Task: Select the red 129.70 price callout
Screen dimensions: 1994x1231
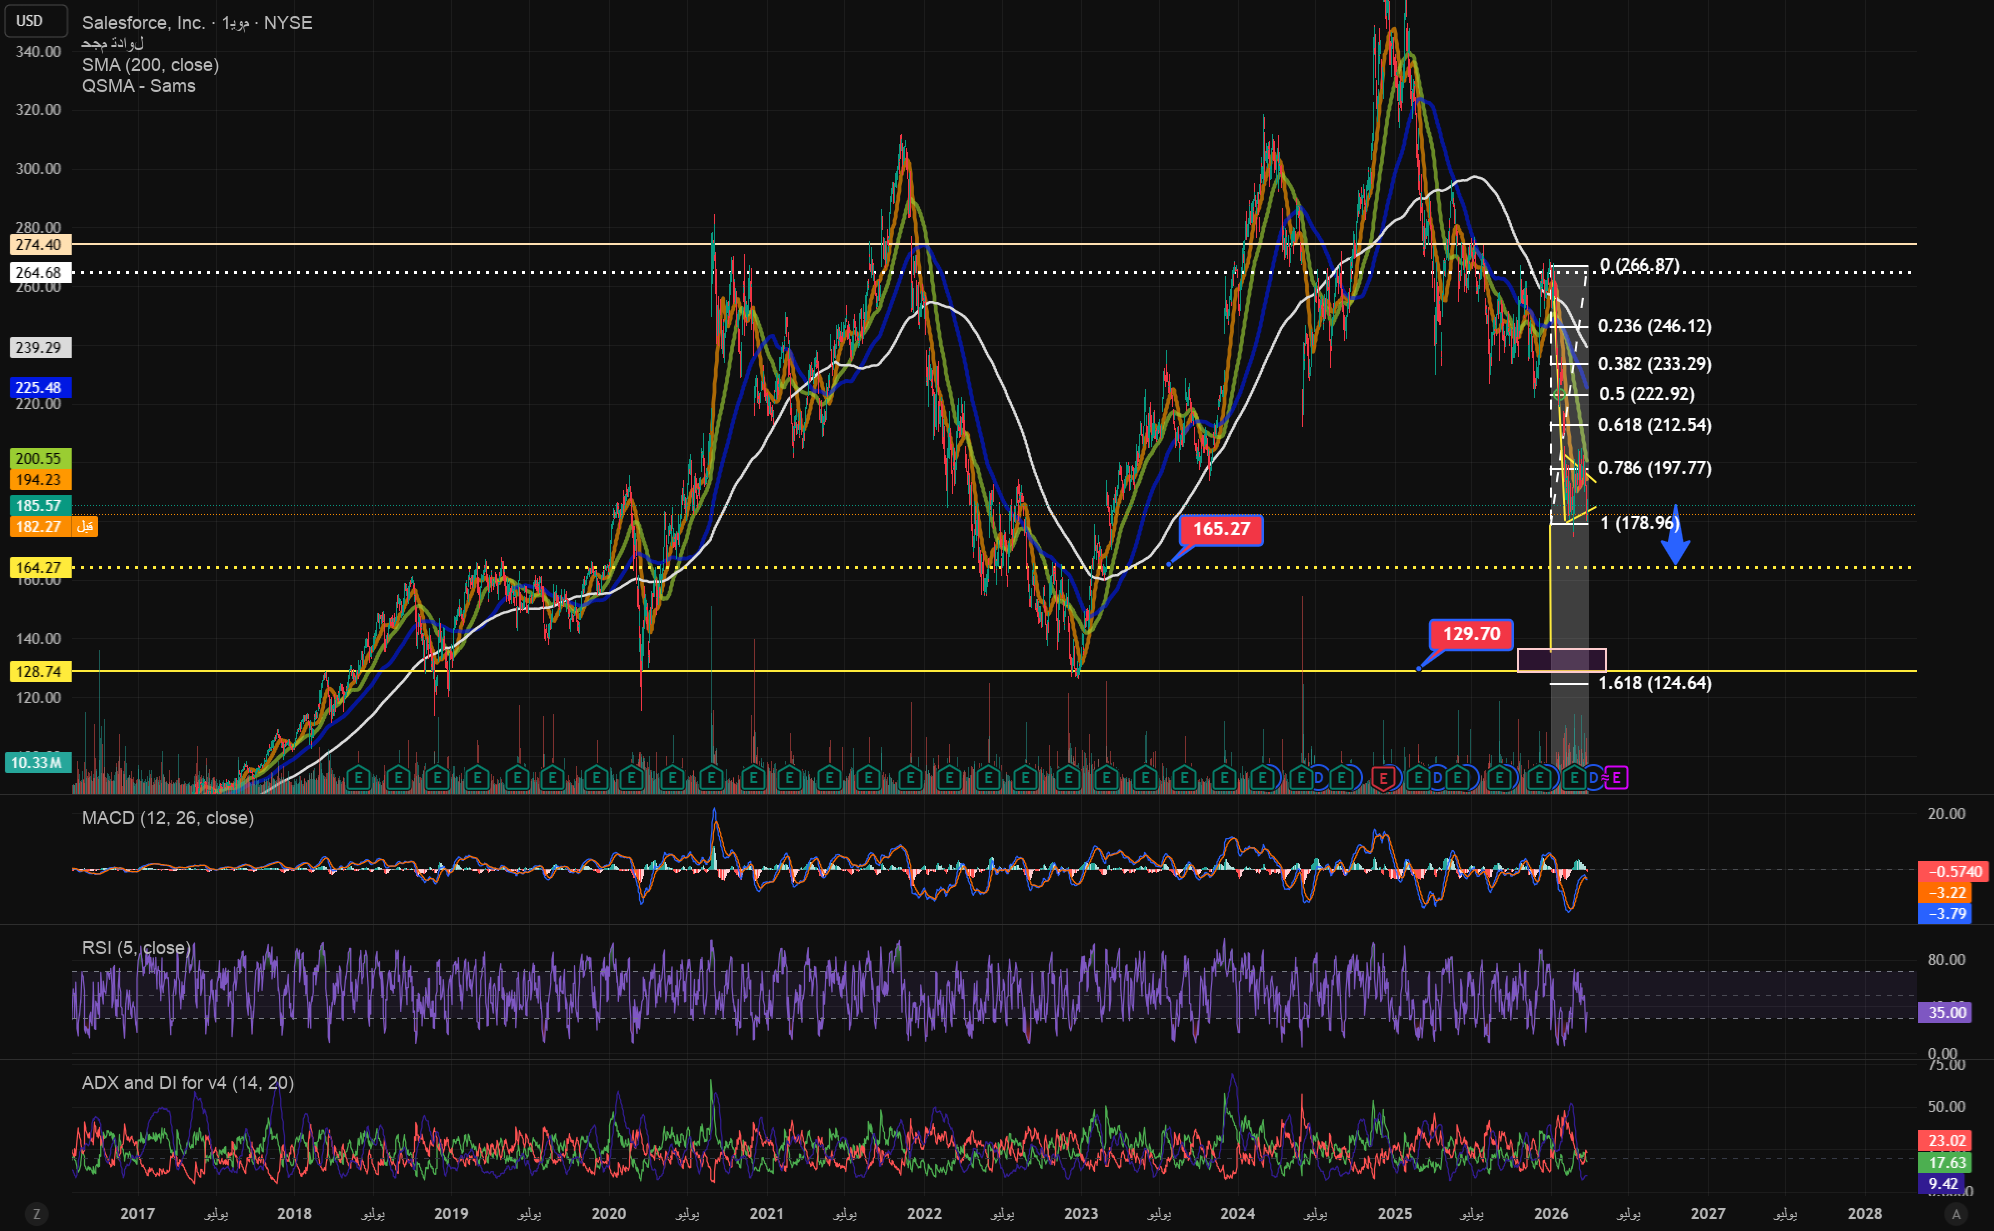Action: (1471, 634)
